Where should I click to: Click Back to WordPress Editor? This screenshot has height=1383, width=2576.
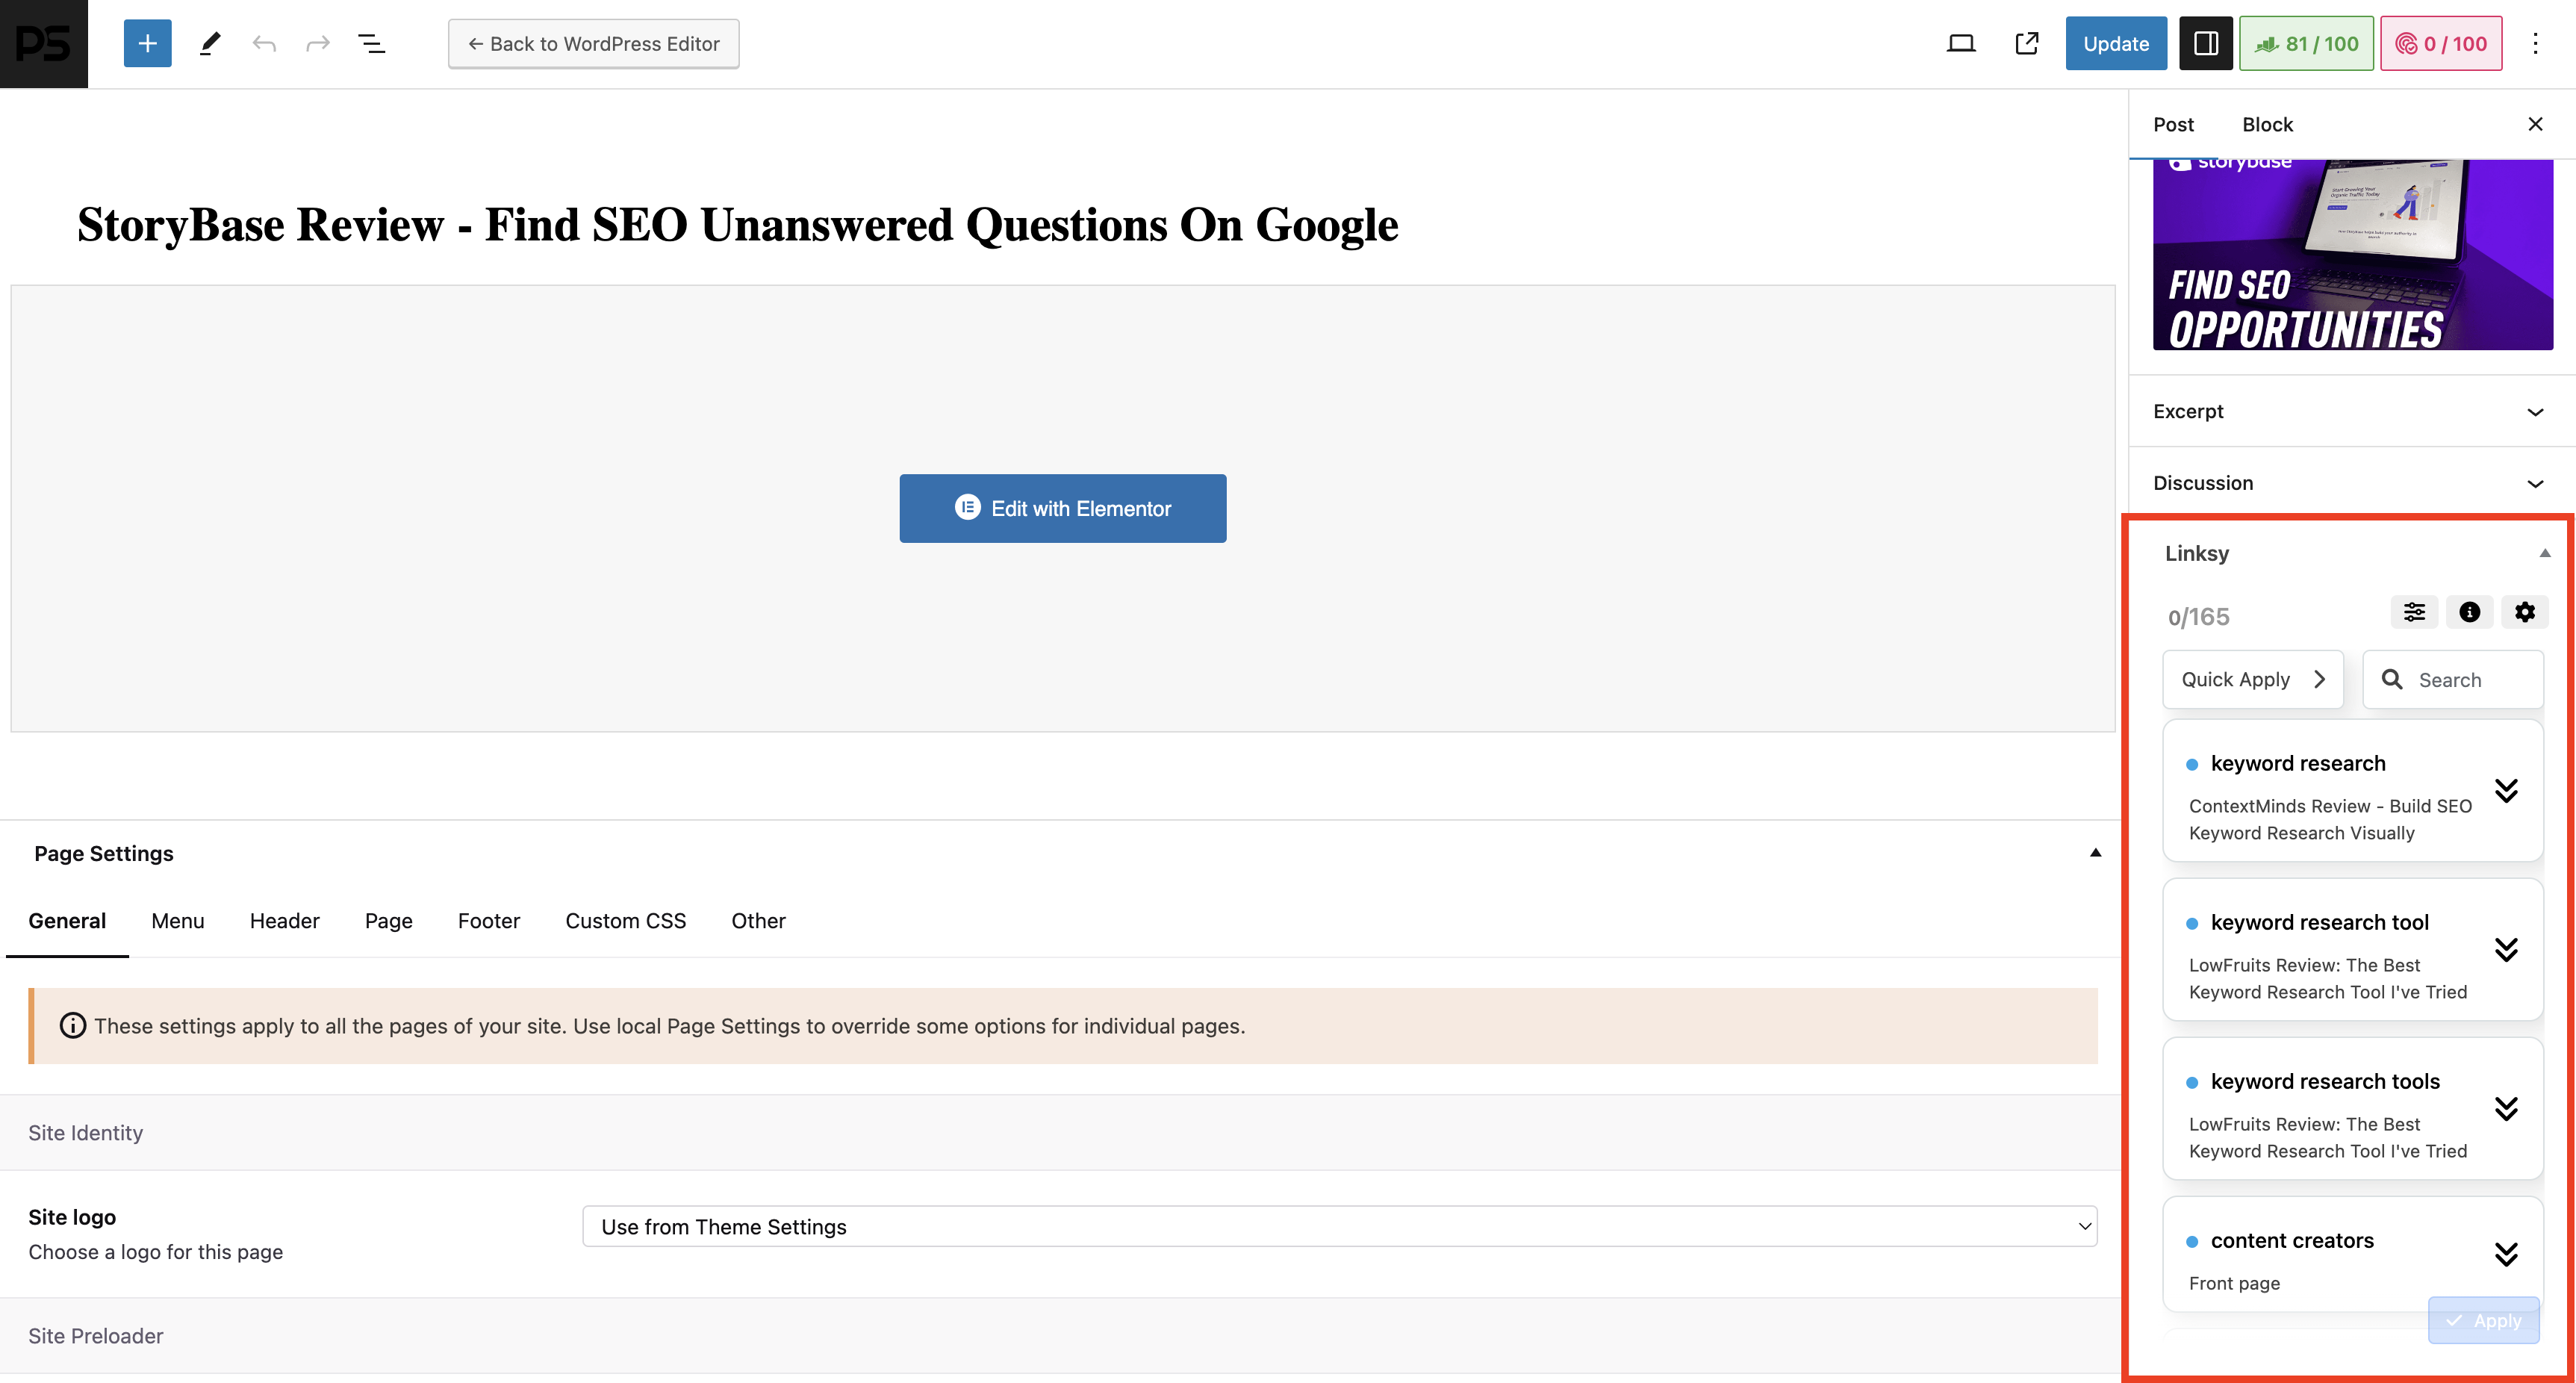(x=593, y=44)
